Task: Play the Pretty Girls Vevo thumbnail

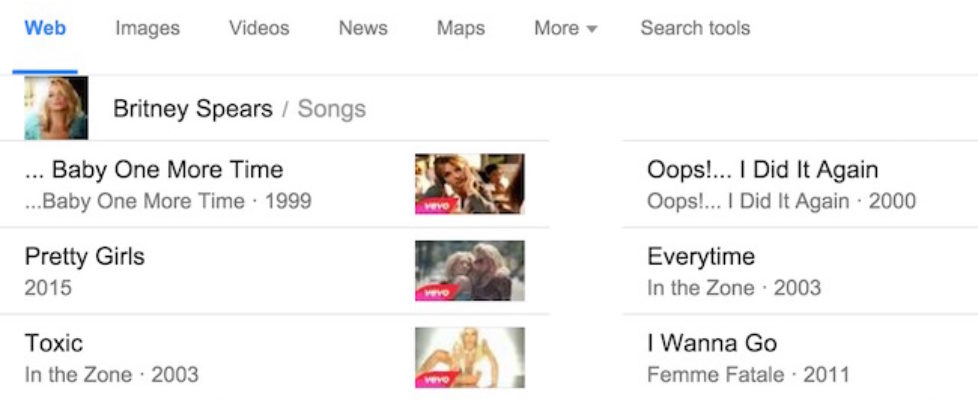Action: pos(469,271)
